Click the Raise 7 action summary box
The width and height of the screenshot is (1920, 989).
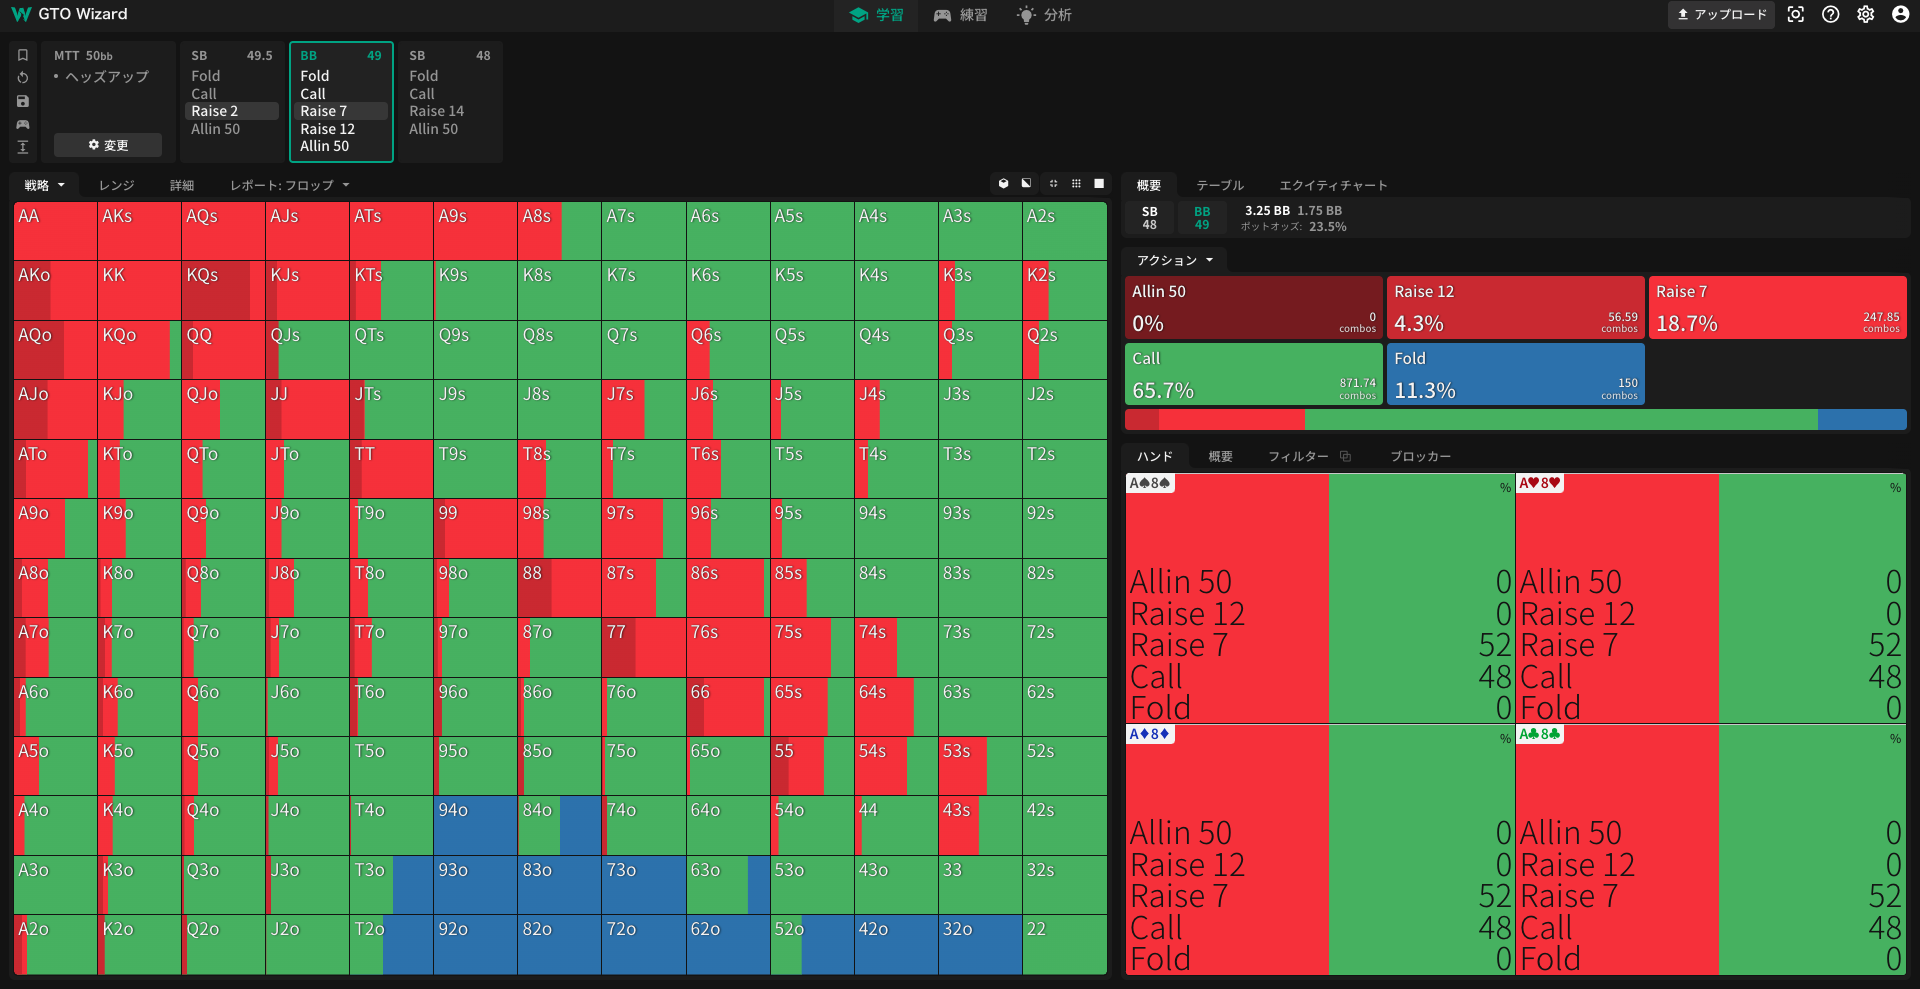1778,307
